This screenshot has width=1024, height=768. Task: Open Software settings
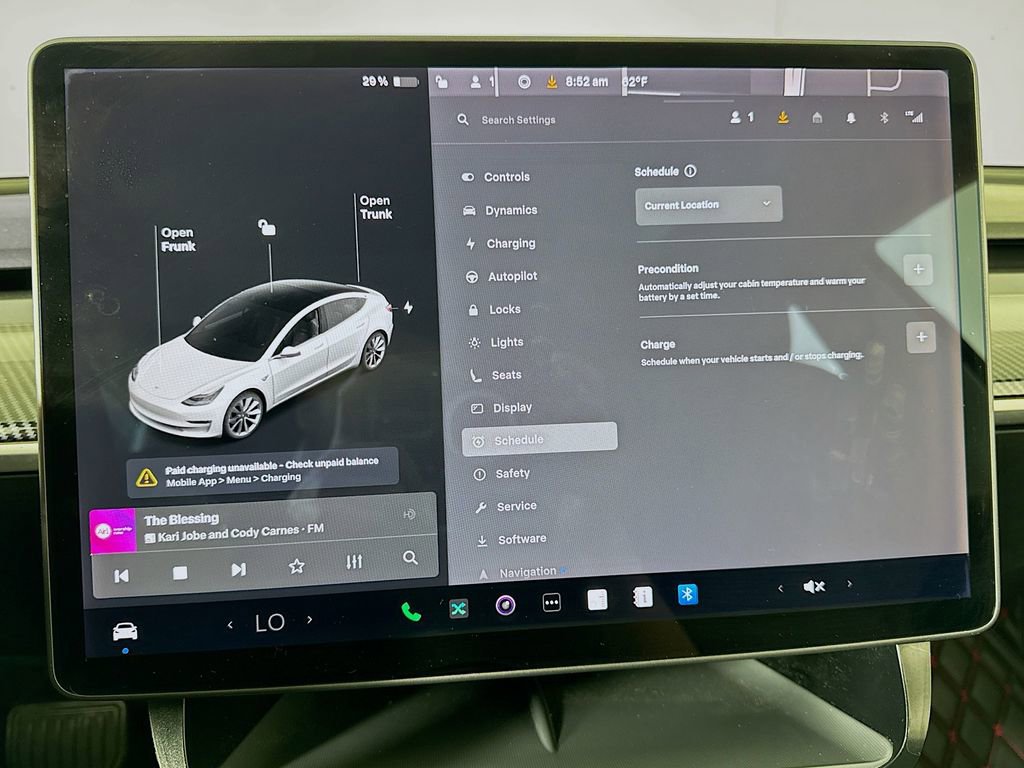point(511,539)
